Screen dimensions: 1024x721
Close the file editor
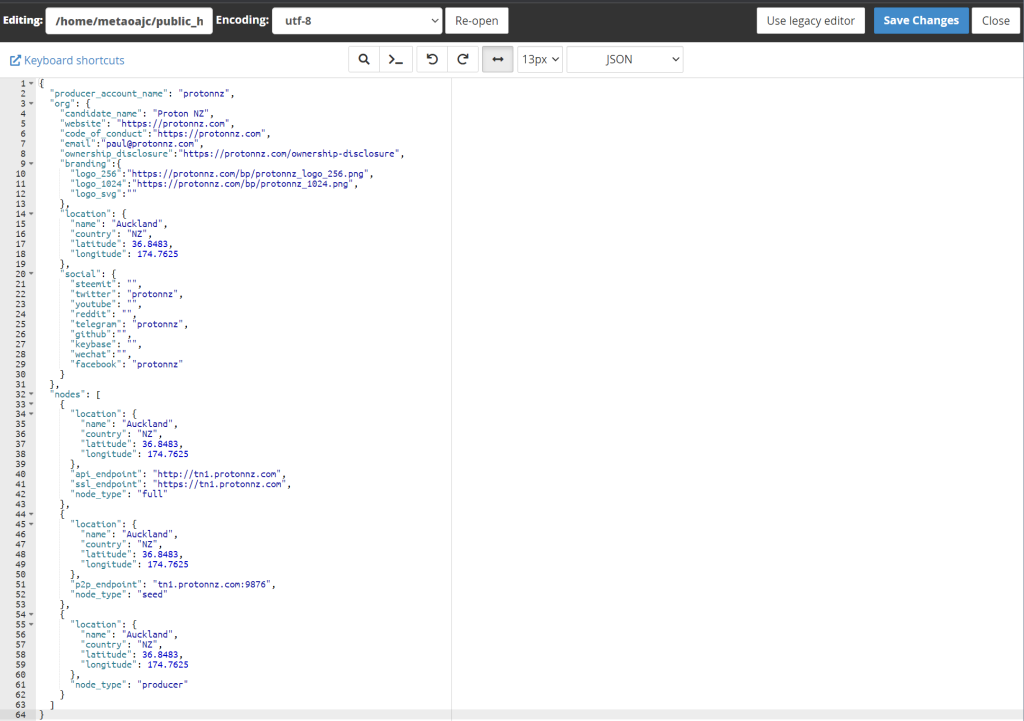tap(995, 21)
